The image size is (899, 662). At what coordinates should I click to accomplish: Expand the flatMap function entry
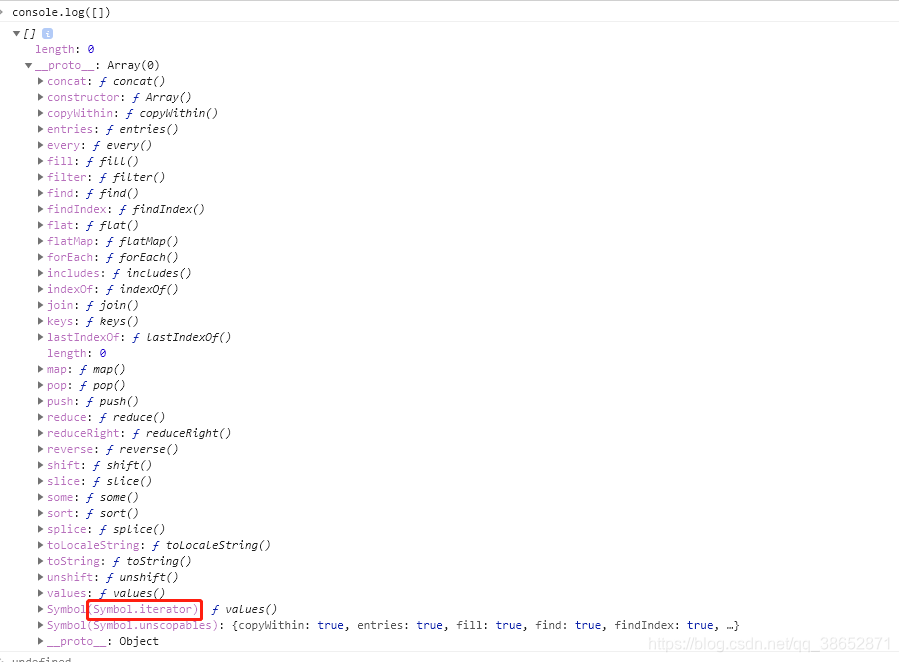[x=41, y=241]
